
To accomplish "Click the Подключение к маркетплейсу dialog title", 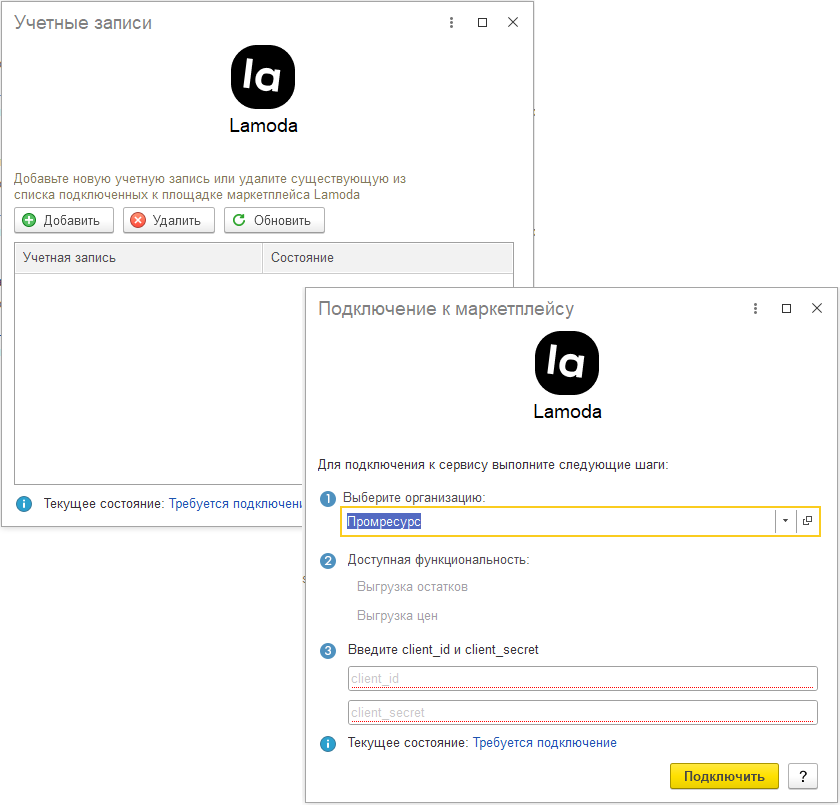I will pos(446,309).
